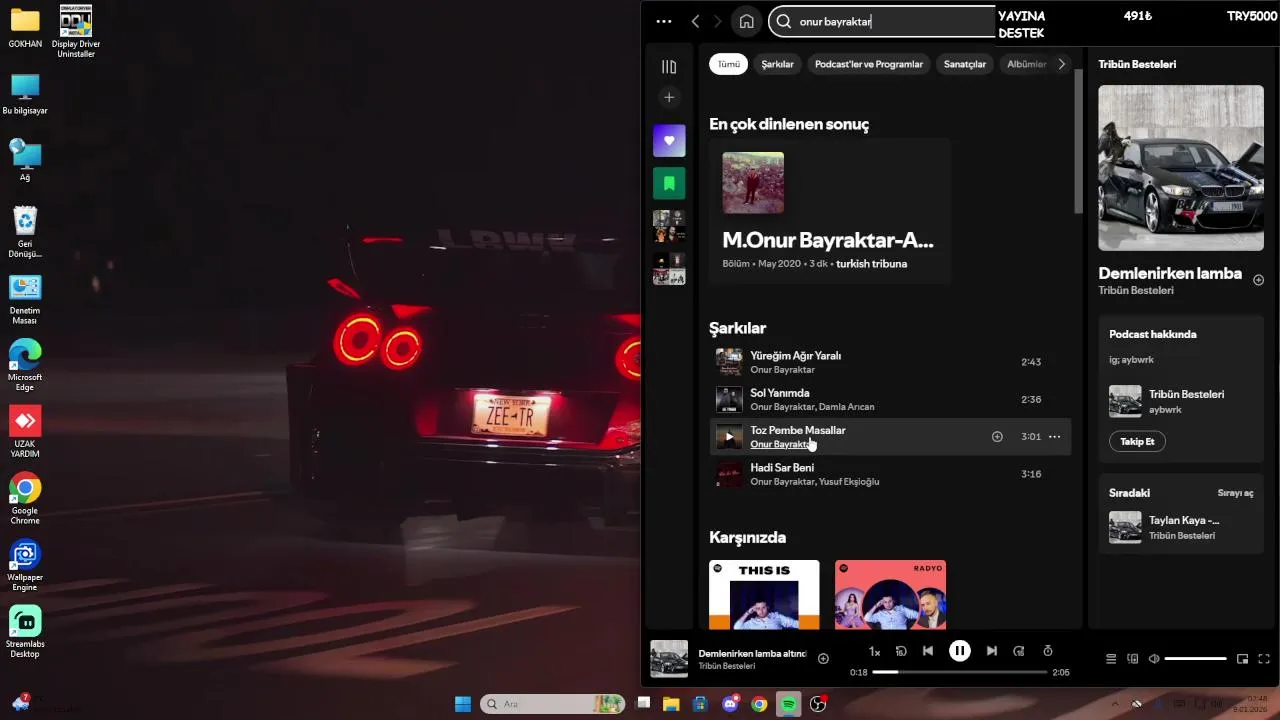Image resolution: width=1280 pixels, height=720 pixels.
Task: Open the Liked Songs playlist
Action: [669, 140]
